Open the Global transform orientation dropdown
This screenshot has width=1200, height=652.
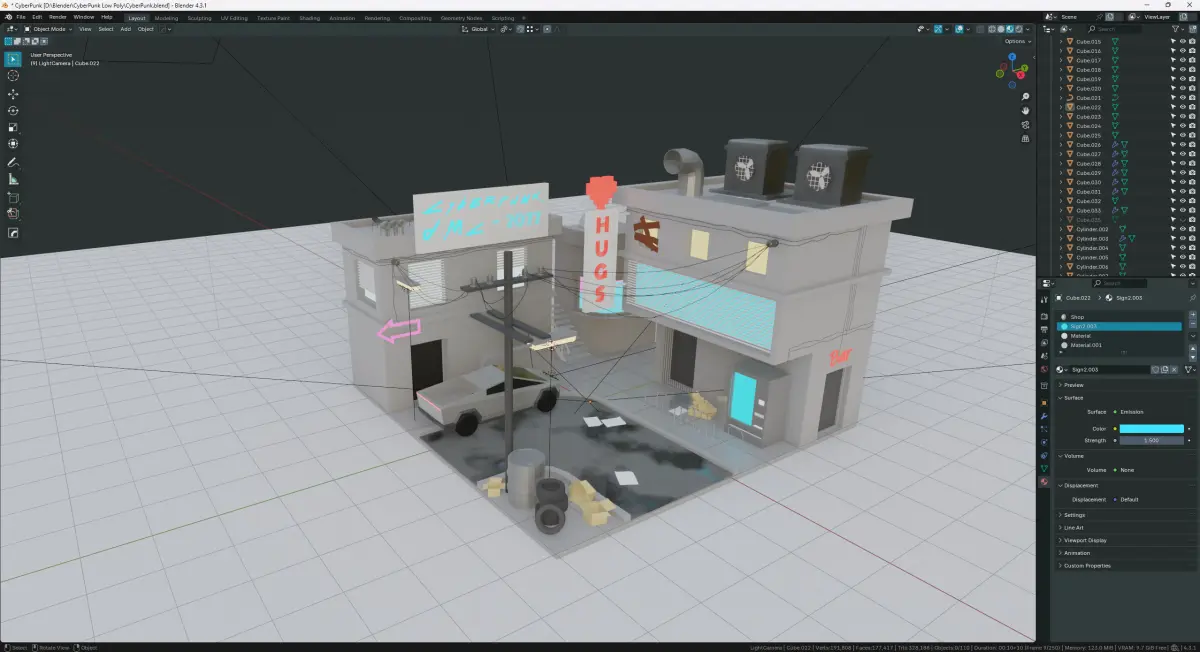480,29
